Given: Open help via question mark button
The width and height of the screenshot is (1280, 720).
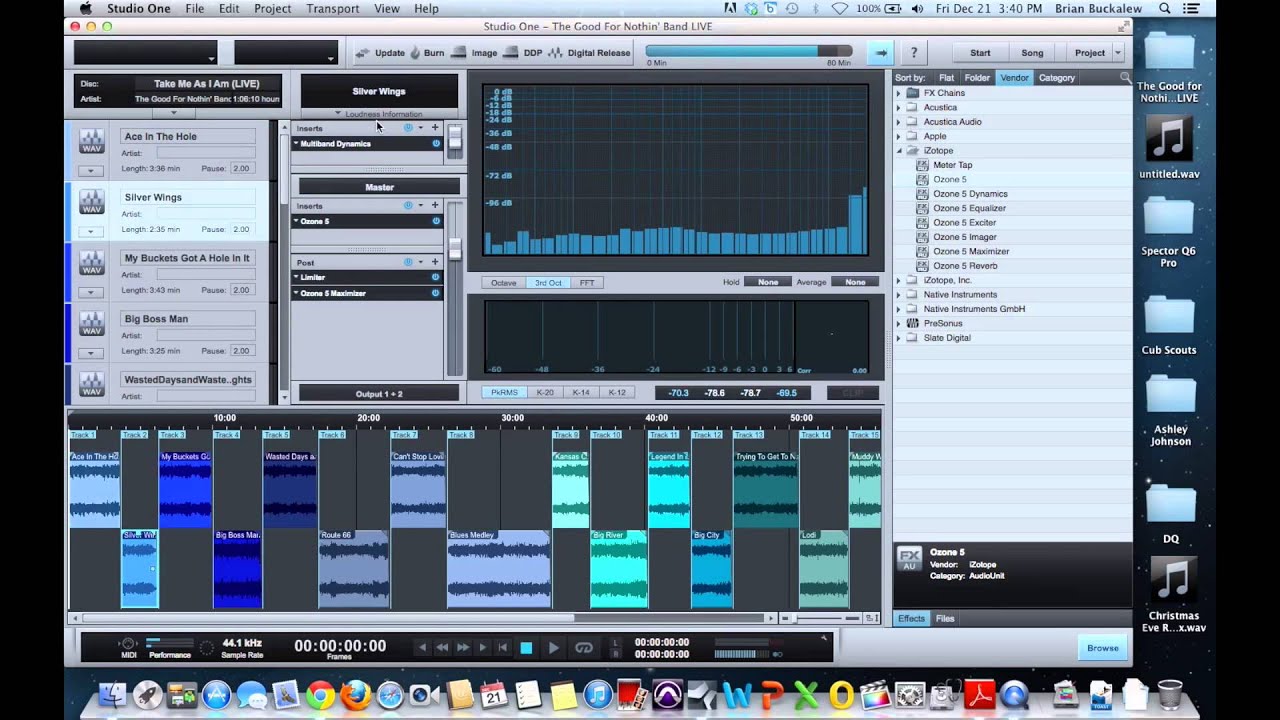Looking at the screenshot, I should tap(913, 53).
